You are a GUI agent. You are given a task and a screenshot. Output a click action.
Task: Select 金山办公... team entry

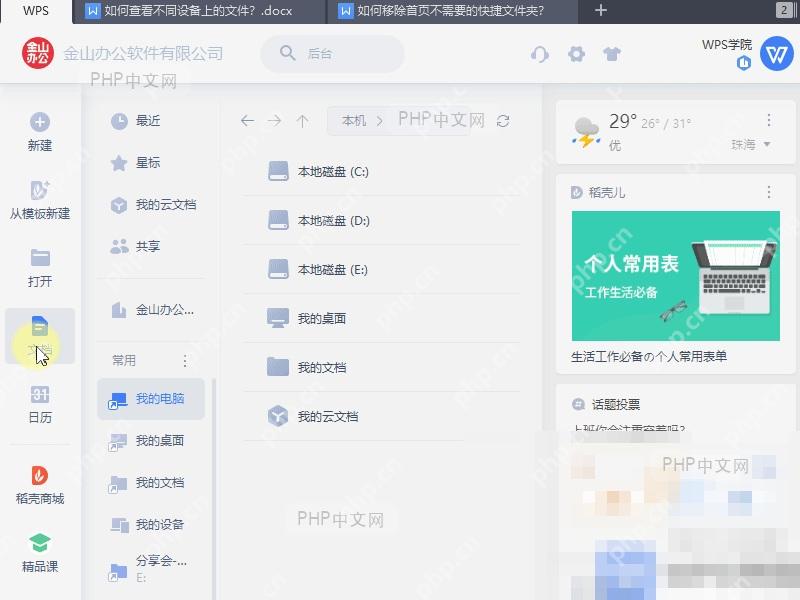(151, 310)
